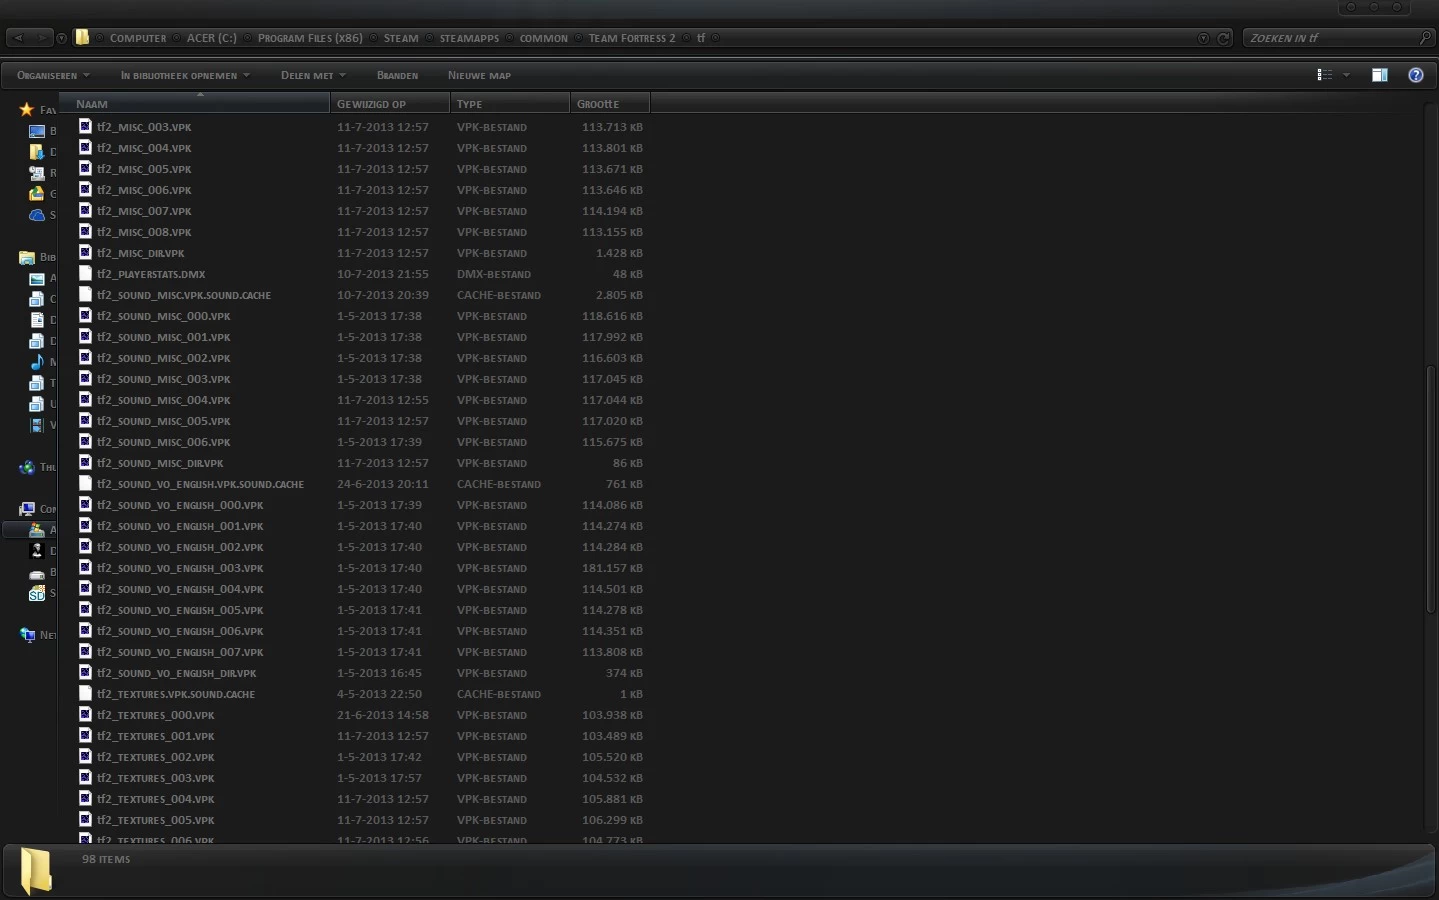Image resolution: width=1439 pixels, height=900 pixels.
Task: Open the Organiseren dropdown menu
Action: tap(53, 75)
